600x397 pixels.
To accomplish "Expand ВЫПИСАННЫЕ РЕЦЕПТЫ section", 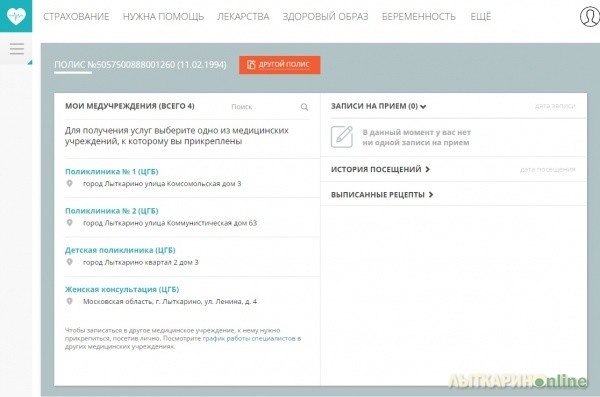I will point(382,194).
